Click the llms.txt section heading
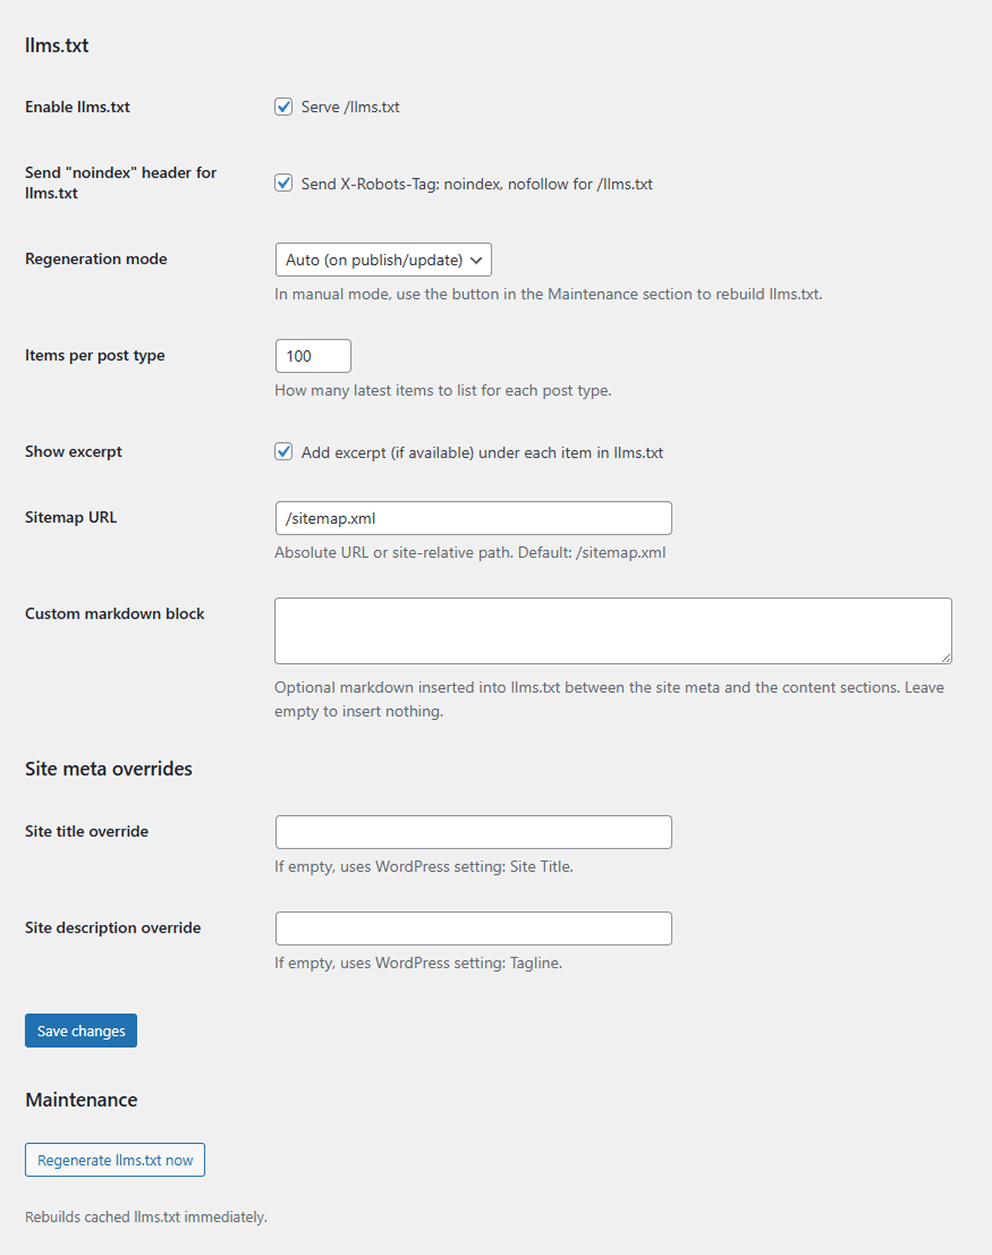Screen dimensions: 992x1255 (x=56, y=45)
